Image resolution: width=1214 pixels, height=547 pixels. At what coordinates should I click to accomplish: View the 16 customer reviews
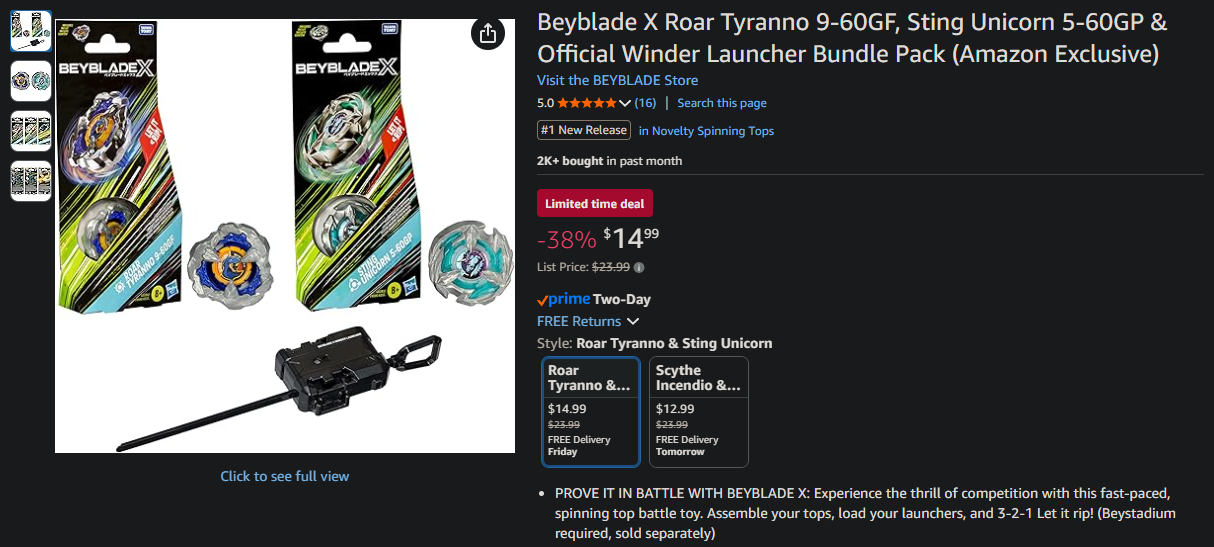point(645,103)
